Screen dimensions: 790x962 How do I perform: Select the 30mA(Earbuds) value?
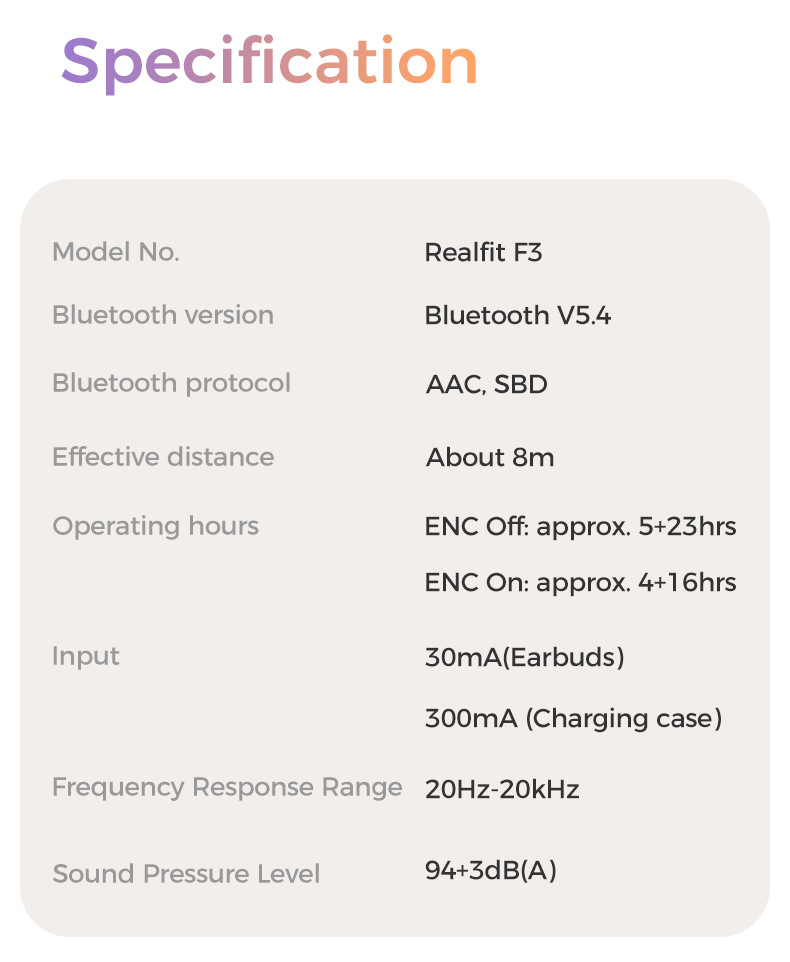(524, 657)
